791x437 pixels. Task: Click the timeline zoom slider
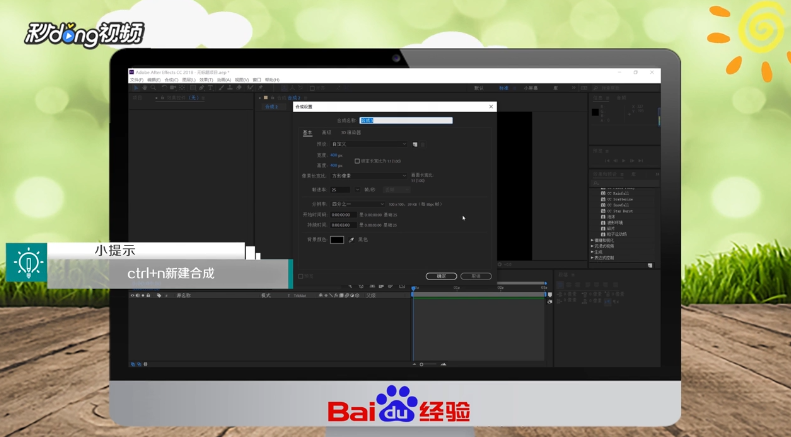(428, 364)
